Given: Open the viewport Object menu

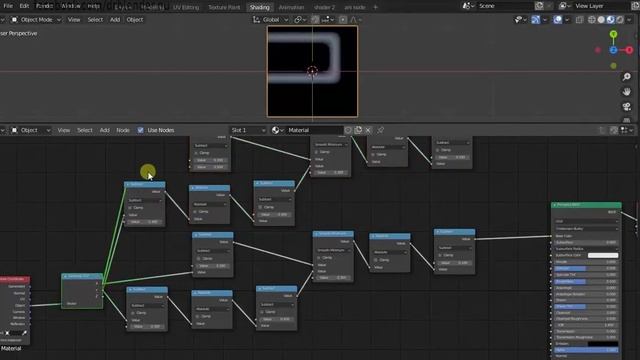Looking at the screenshot, I should click(x=135, y=20).
